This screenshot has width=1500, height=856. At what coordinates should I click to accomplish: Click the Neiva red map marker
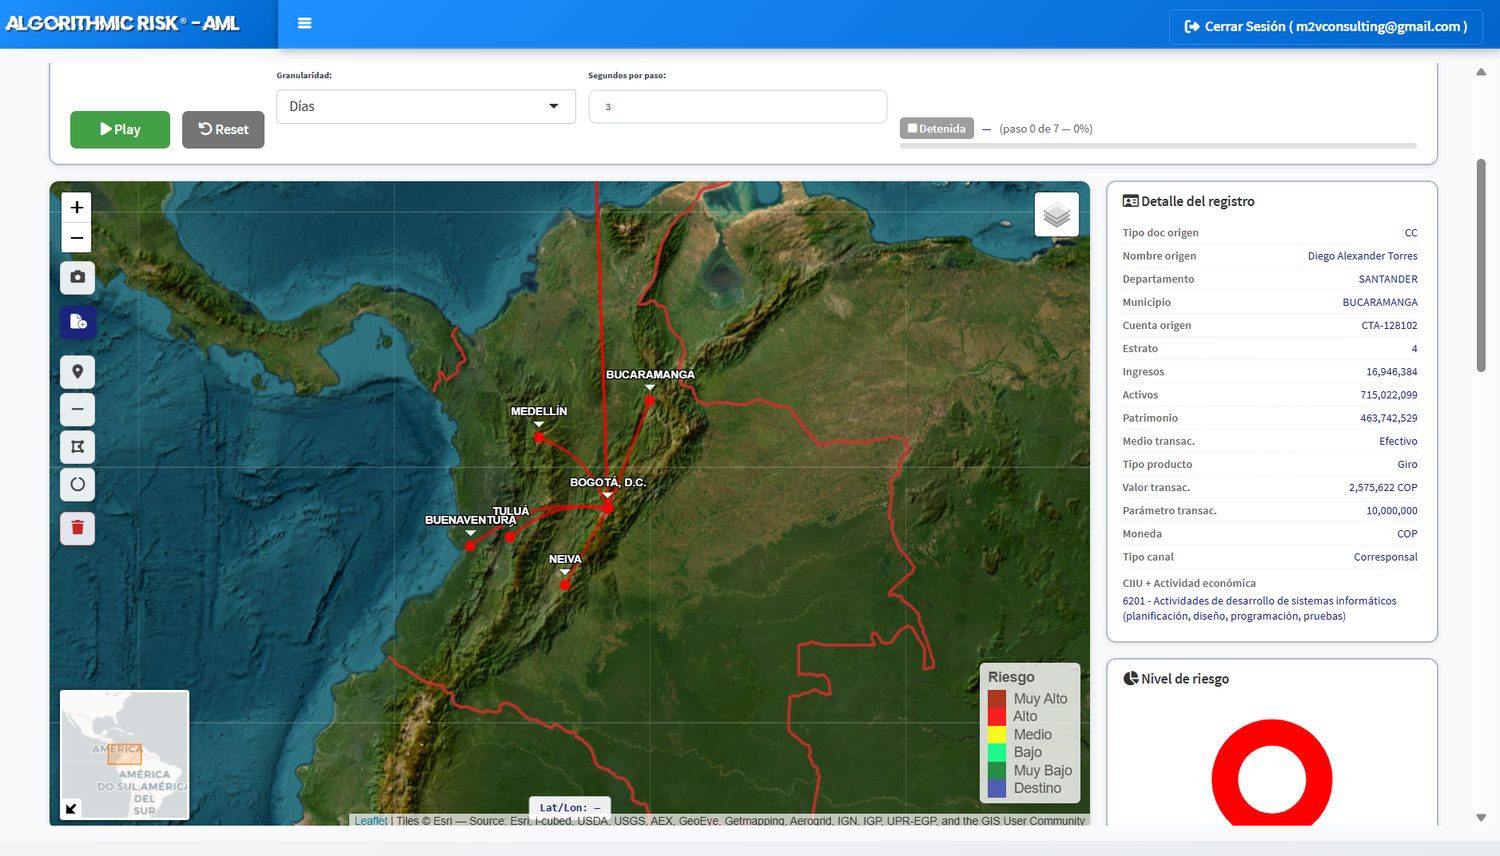tap(564, 585)
